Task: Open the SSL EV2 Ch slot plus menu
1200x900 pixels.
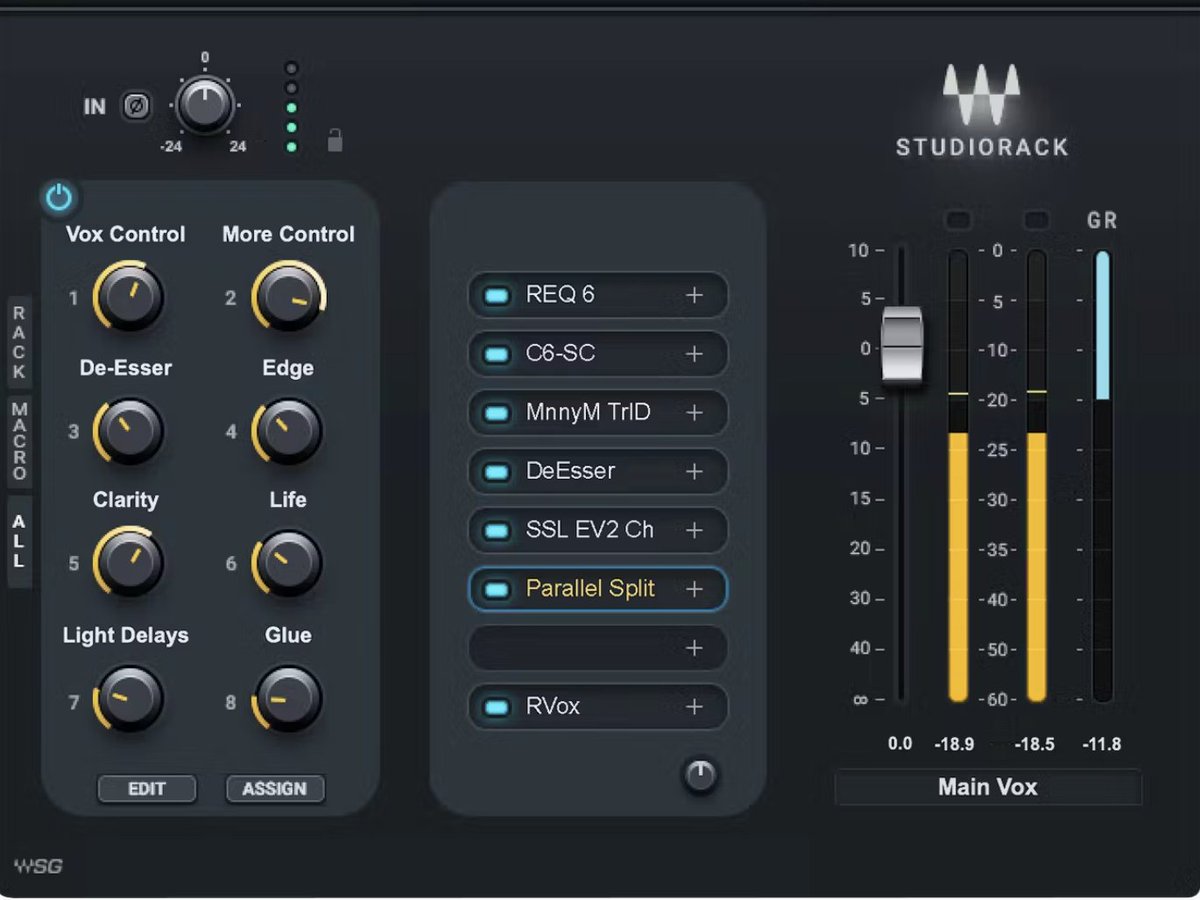Action: point(694,530)
